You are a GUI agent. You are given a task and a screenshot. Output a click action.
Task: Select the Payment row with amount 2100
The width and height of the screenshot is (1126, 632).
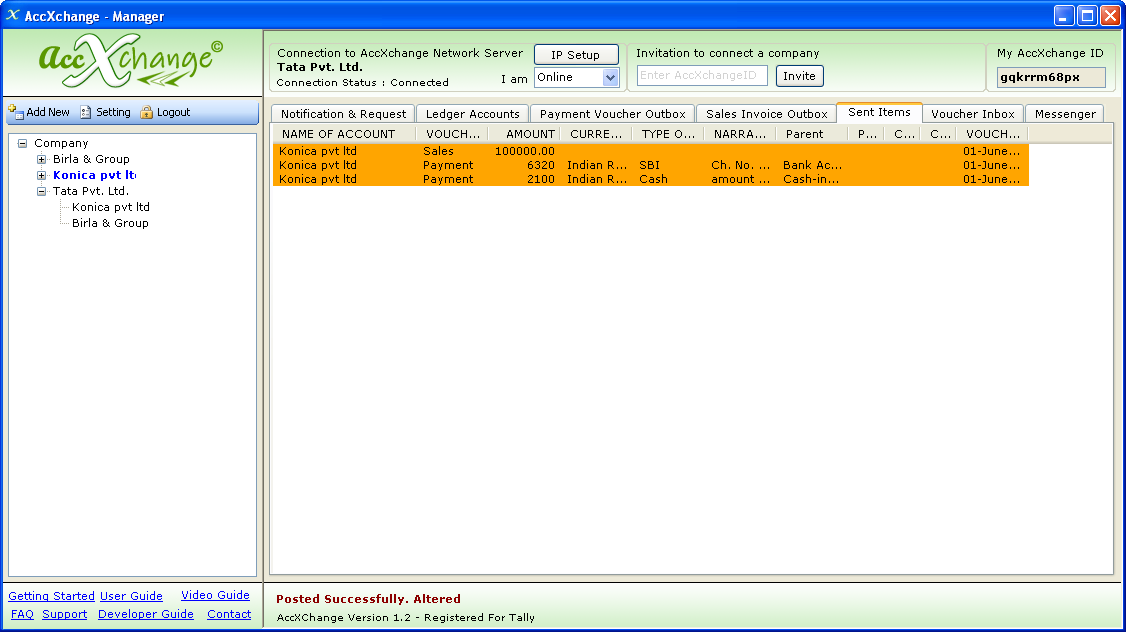click(x=651, y=179)
